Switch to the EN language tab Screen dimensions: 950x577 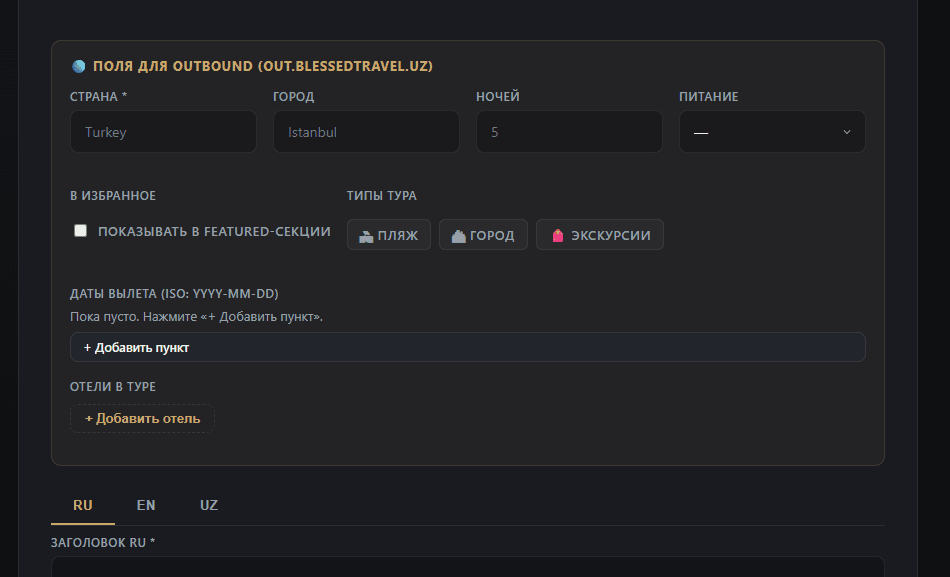pyautogui.click(x=146, y=505)
